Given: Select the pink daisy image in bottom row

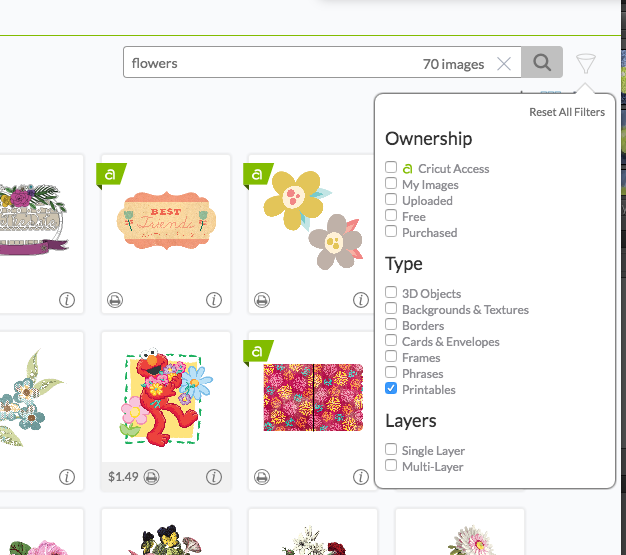Looking at the screenshot, I should point(470,540).
